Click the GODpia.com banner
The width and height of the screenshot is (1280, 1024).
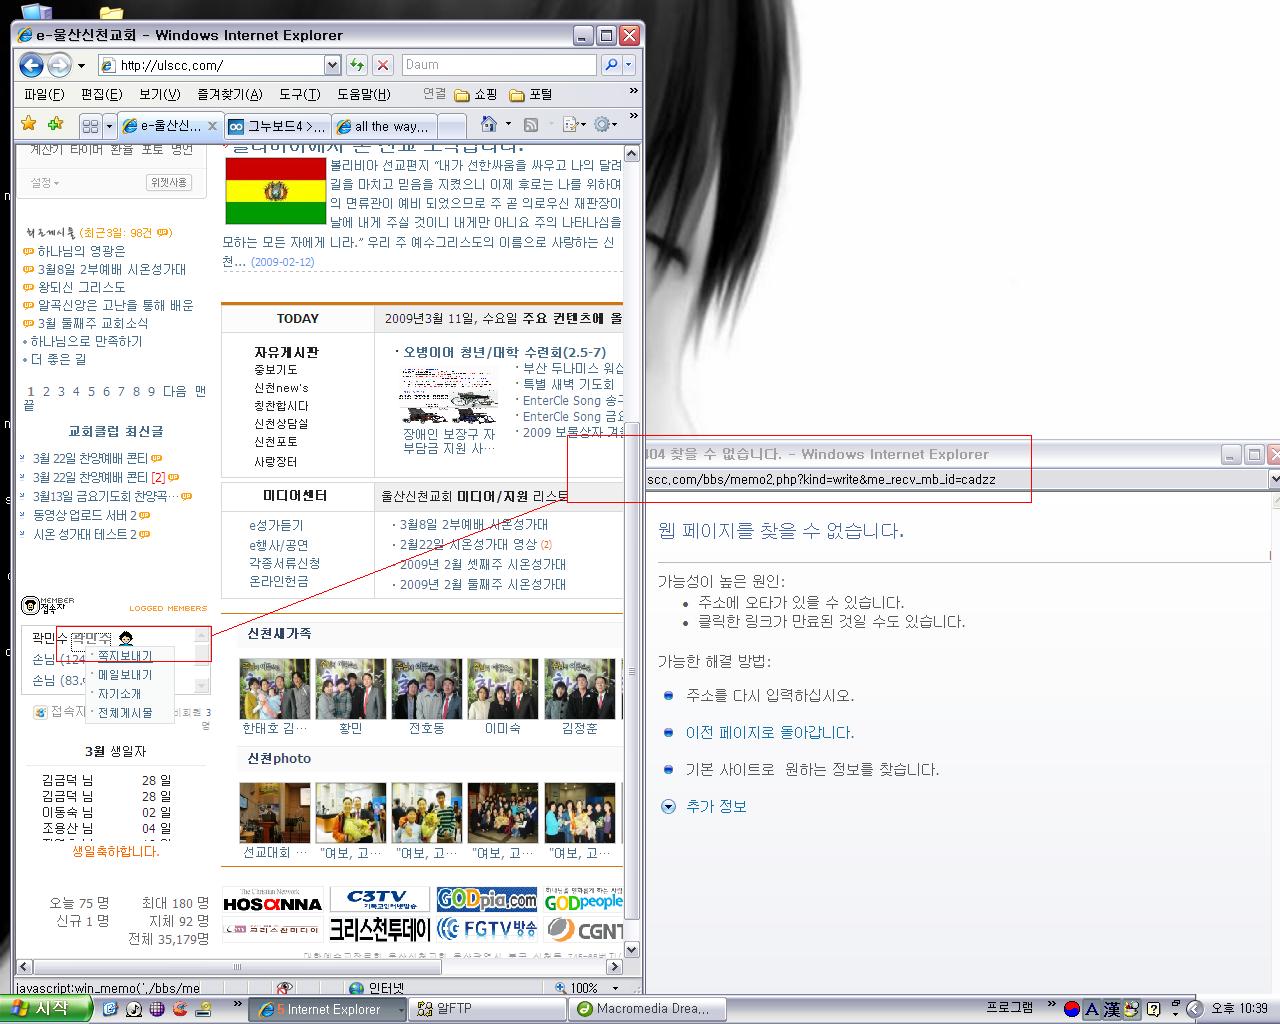point(487,899)
